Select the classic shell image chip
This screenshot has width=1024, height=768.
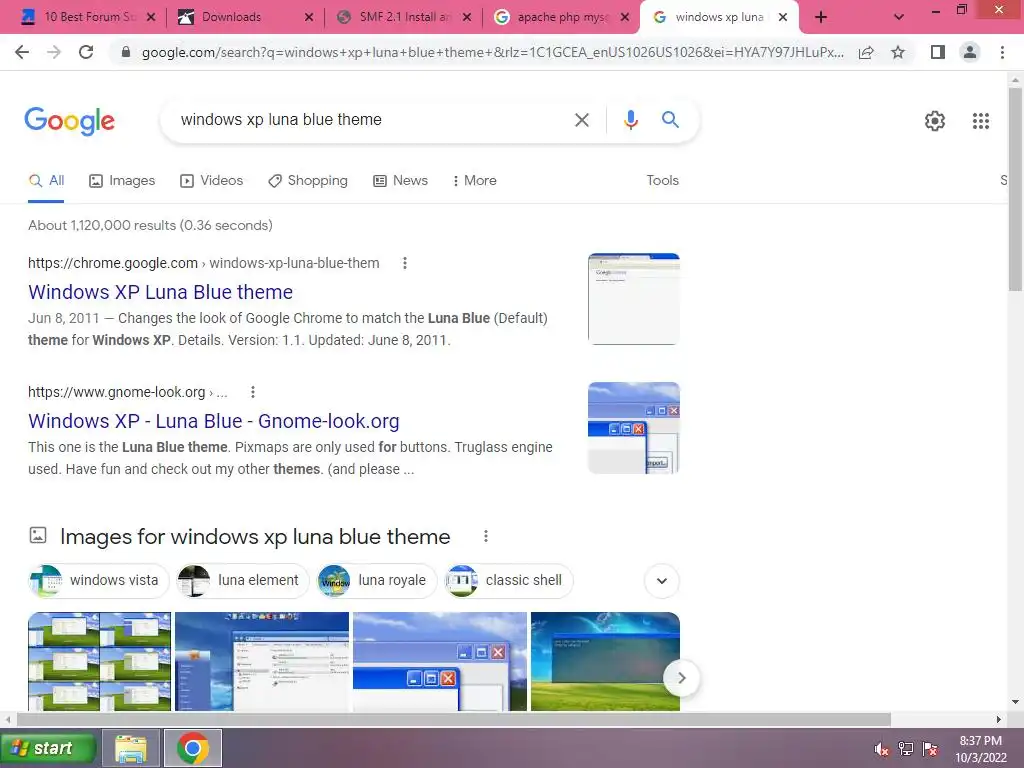509,581
